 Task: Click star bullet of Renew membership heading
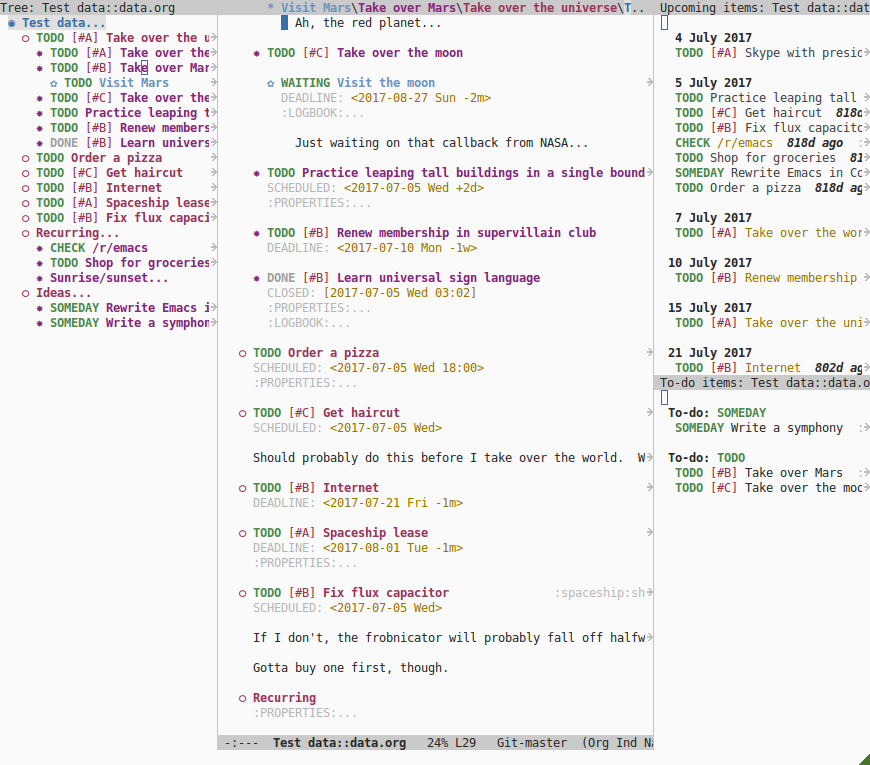tap(256, 233)
